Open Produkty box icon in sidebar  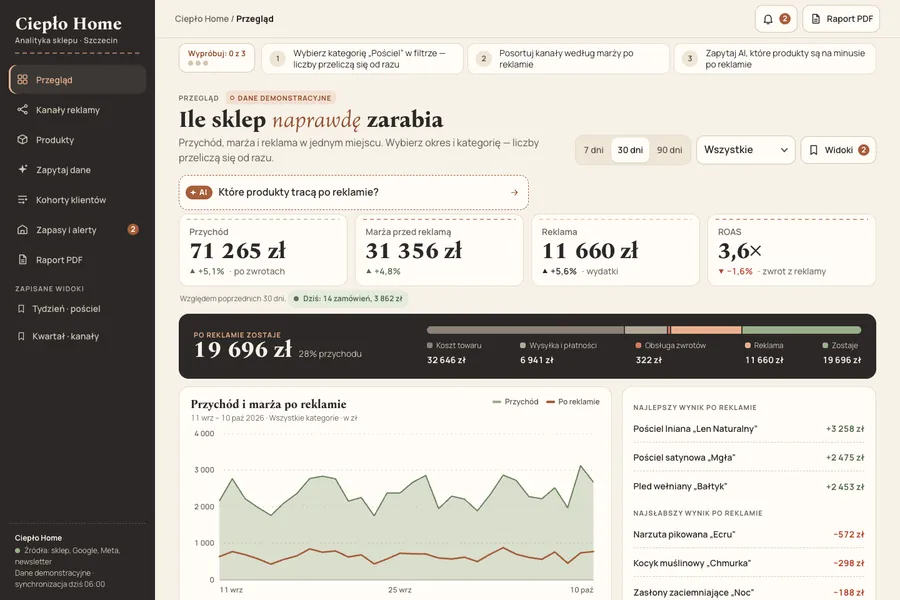tap(22, 140)
